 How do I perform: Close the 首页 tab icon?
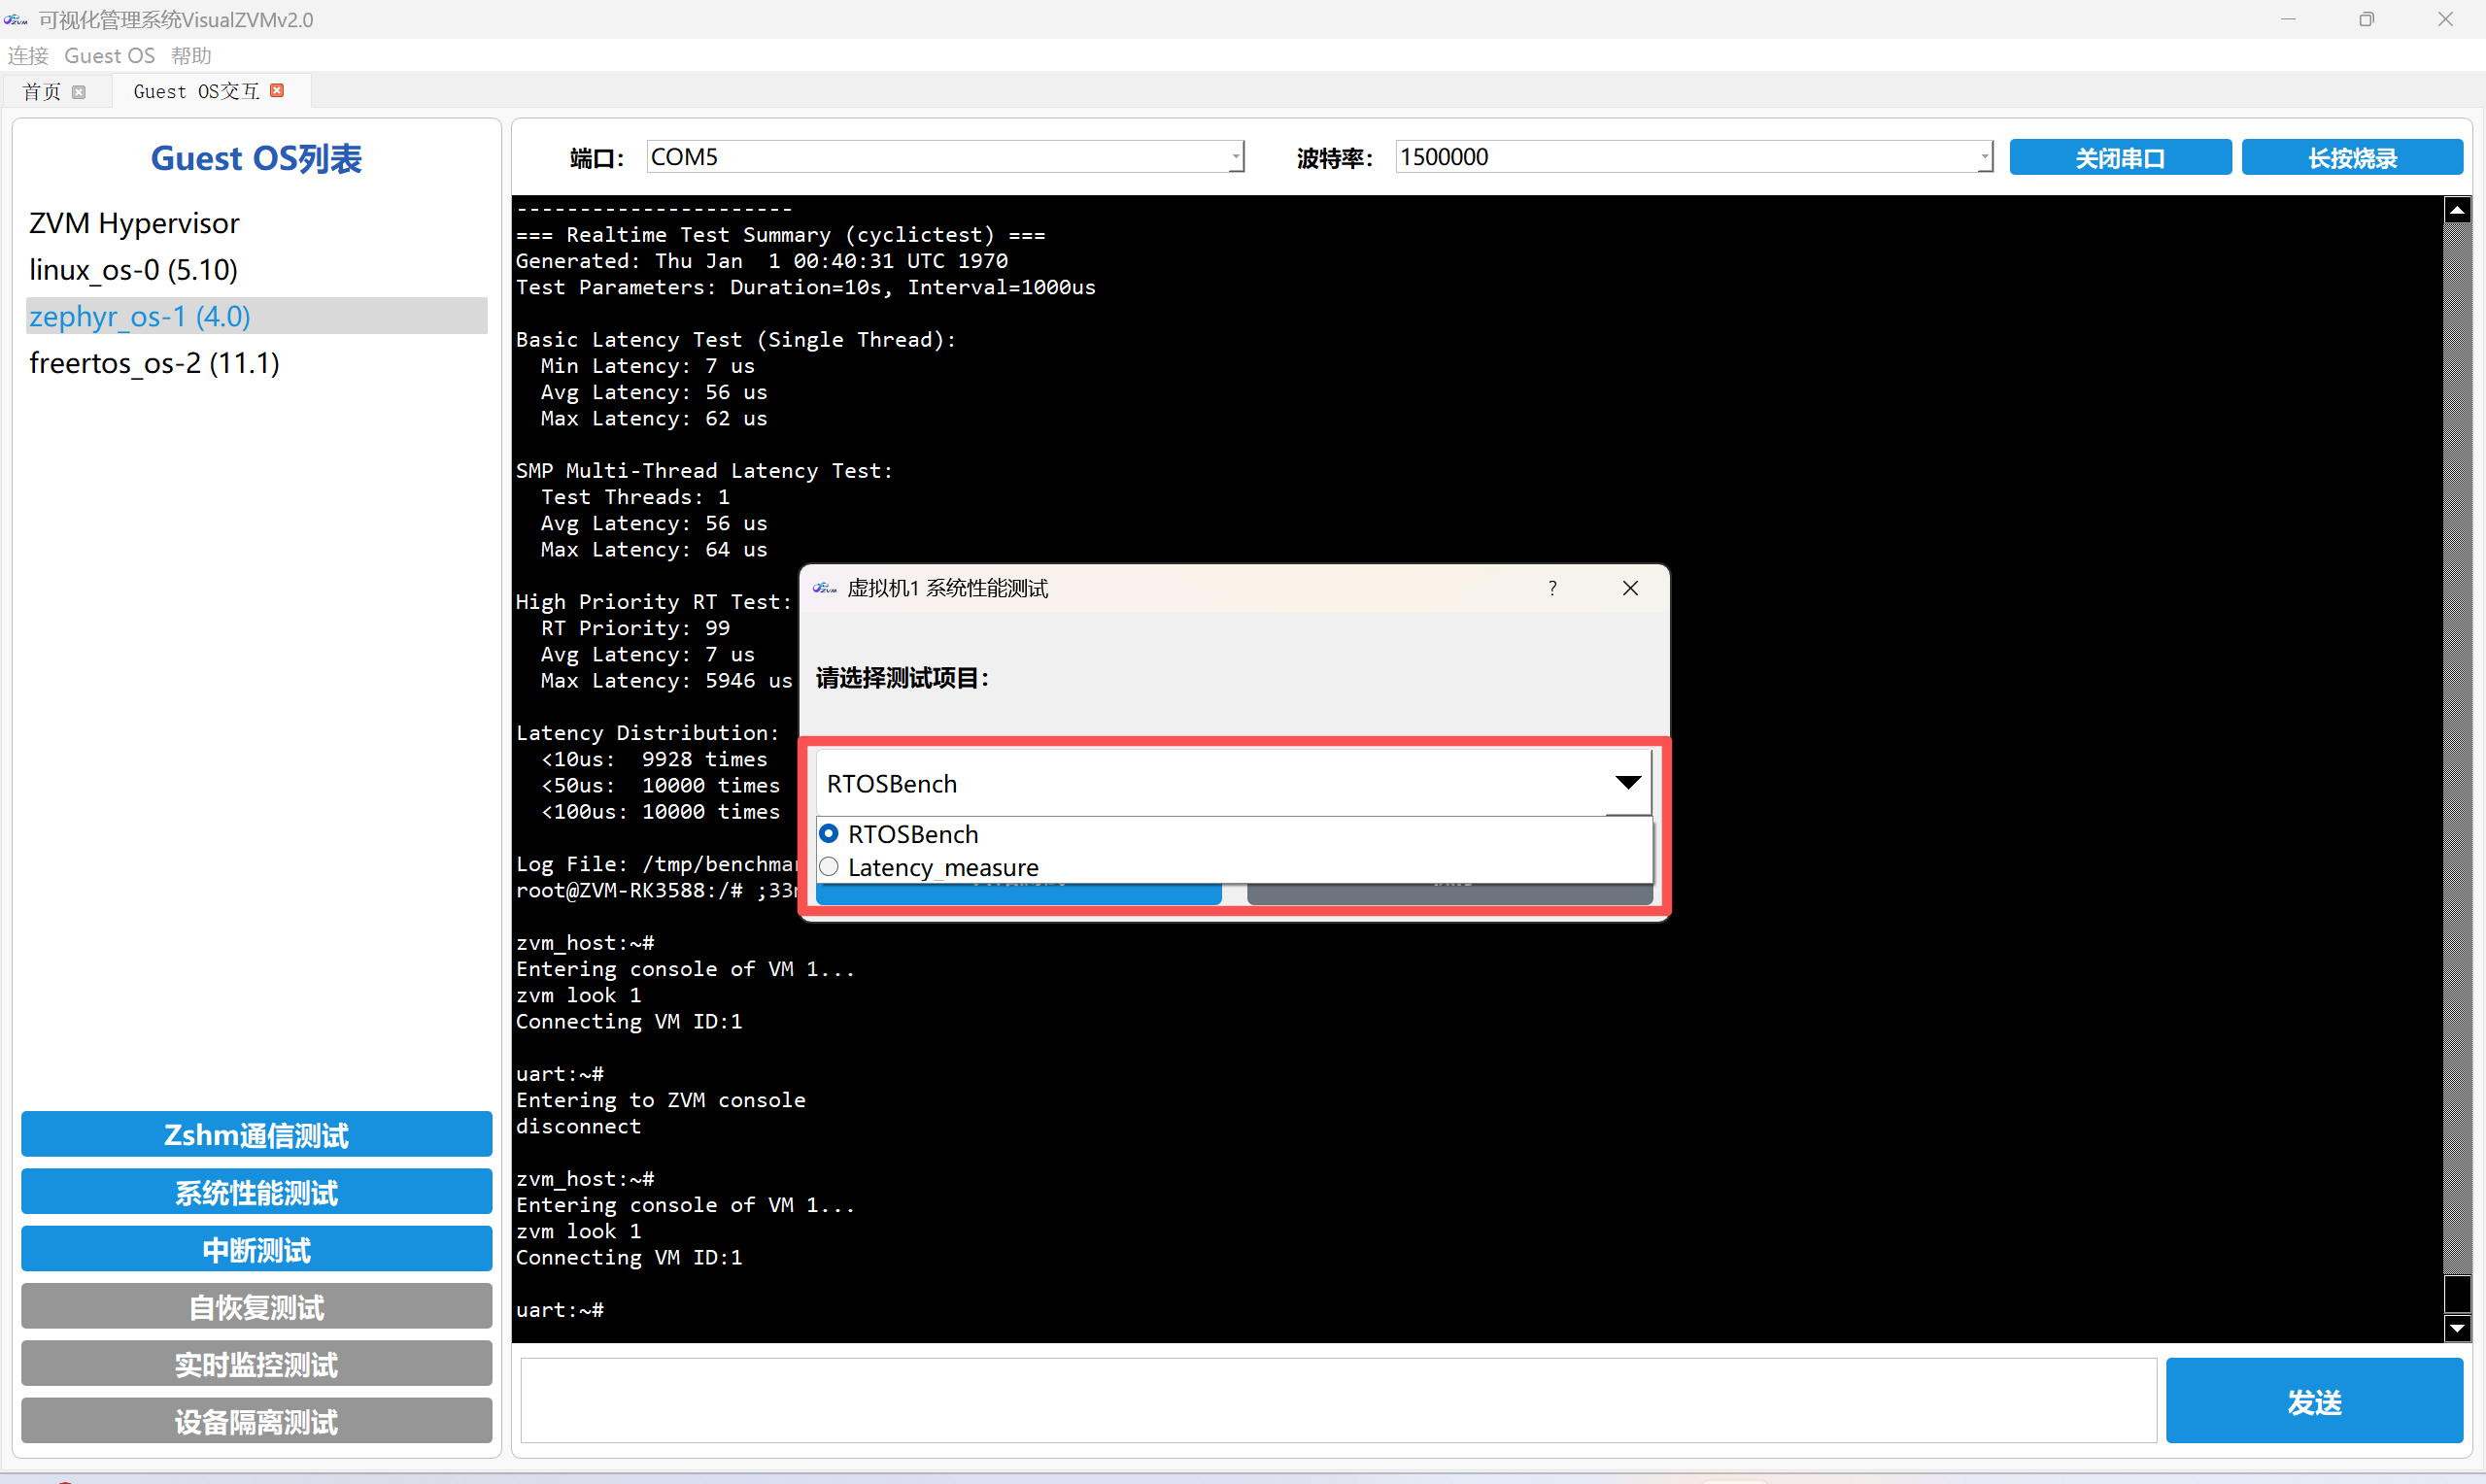(79, 92)
